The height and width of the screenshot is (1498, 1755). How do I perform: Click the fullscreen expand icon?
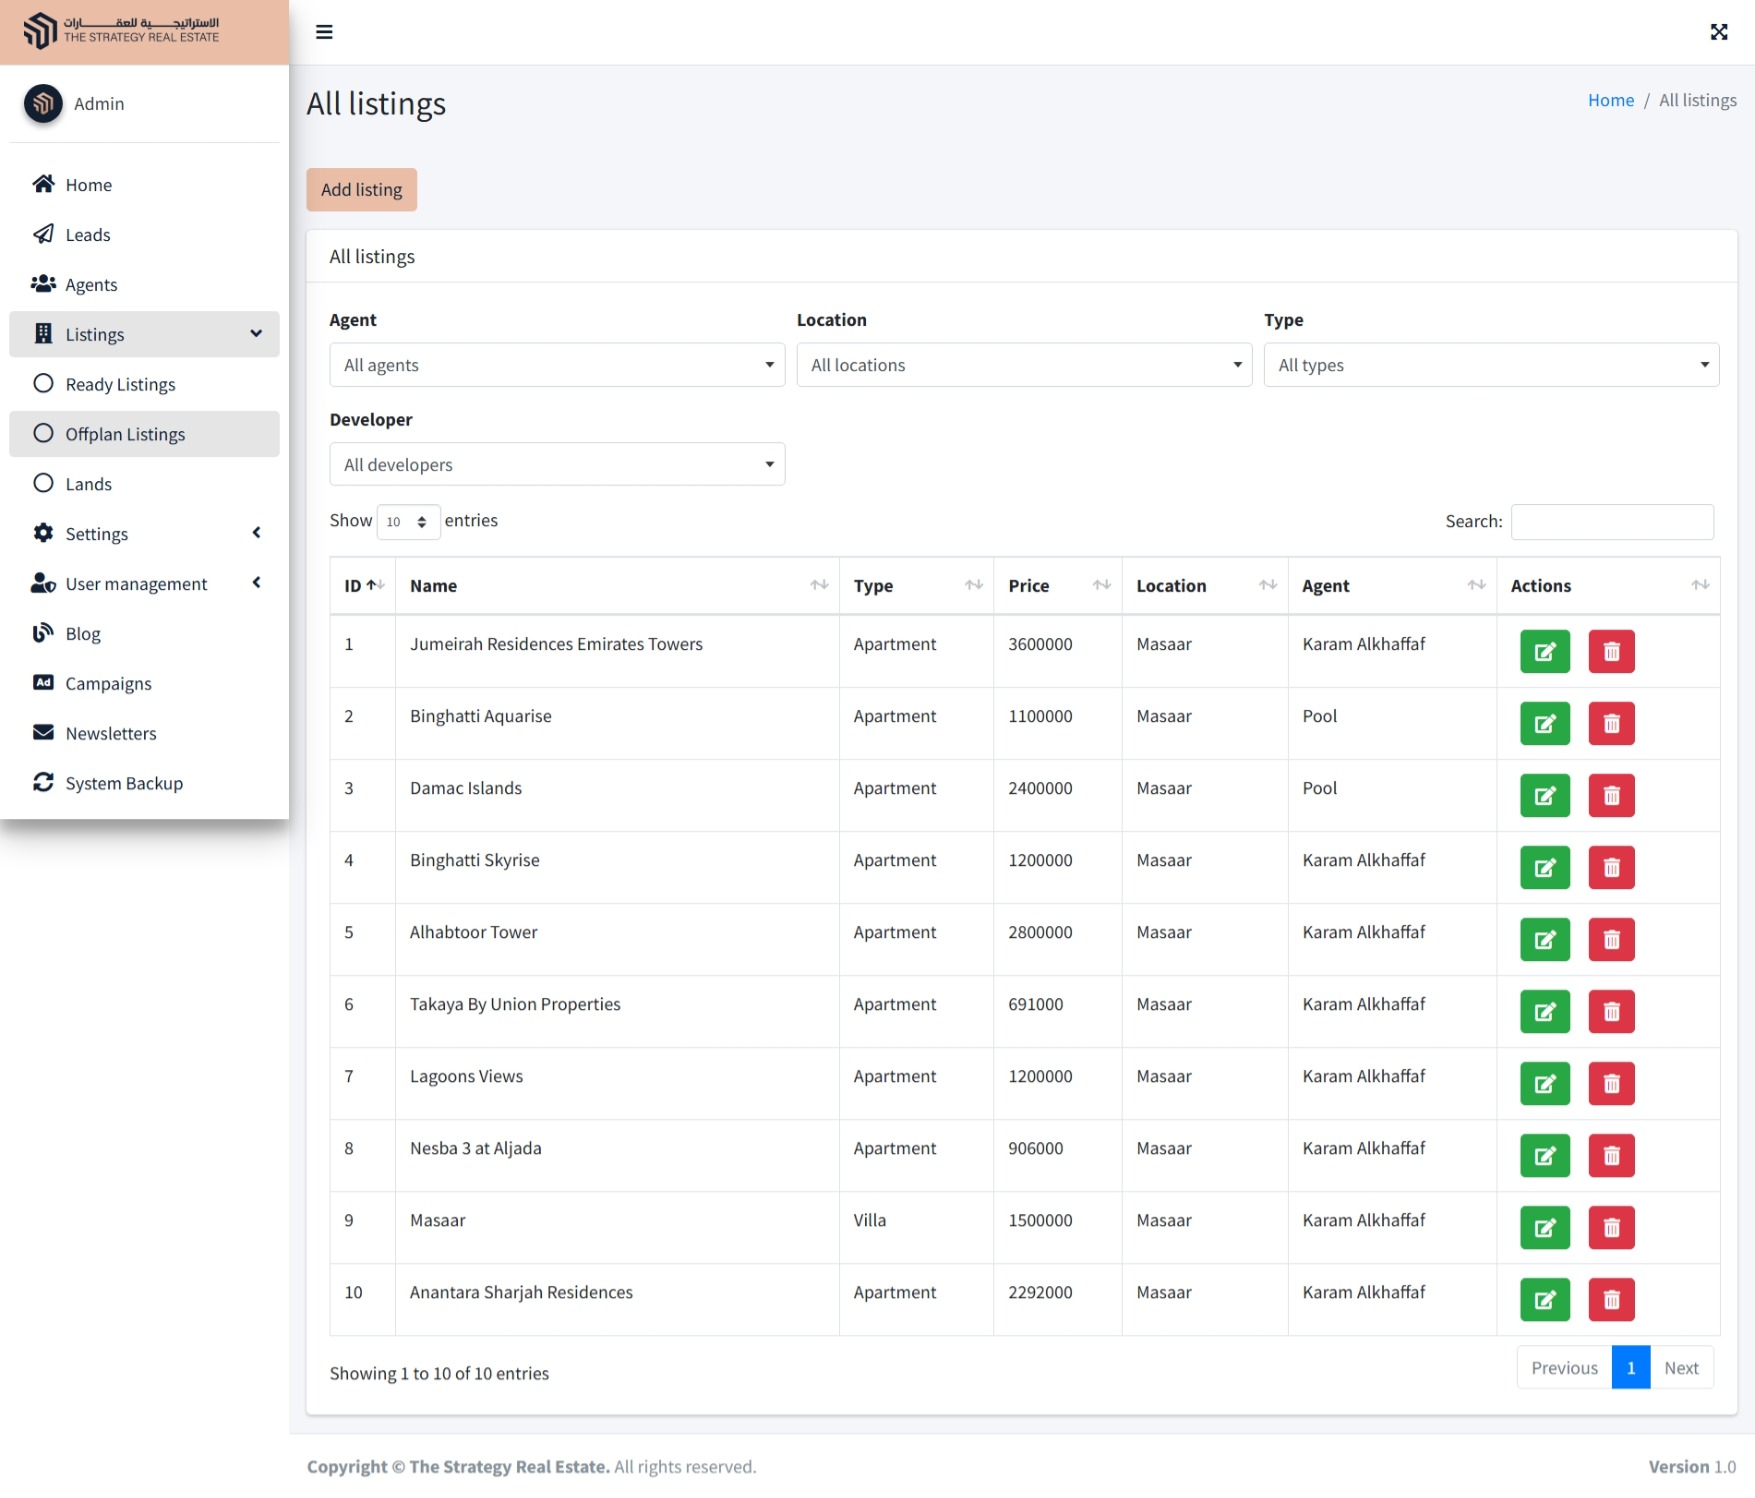click(1718, 32)
